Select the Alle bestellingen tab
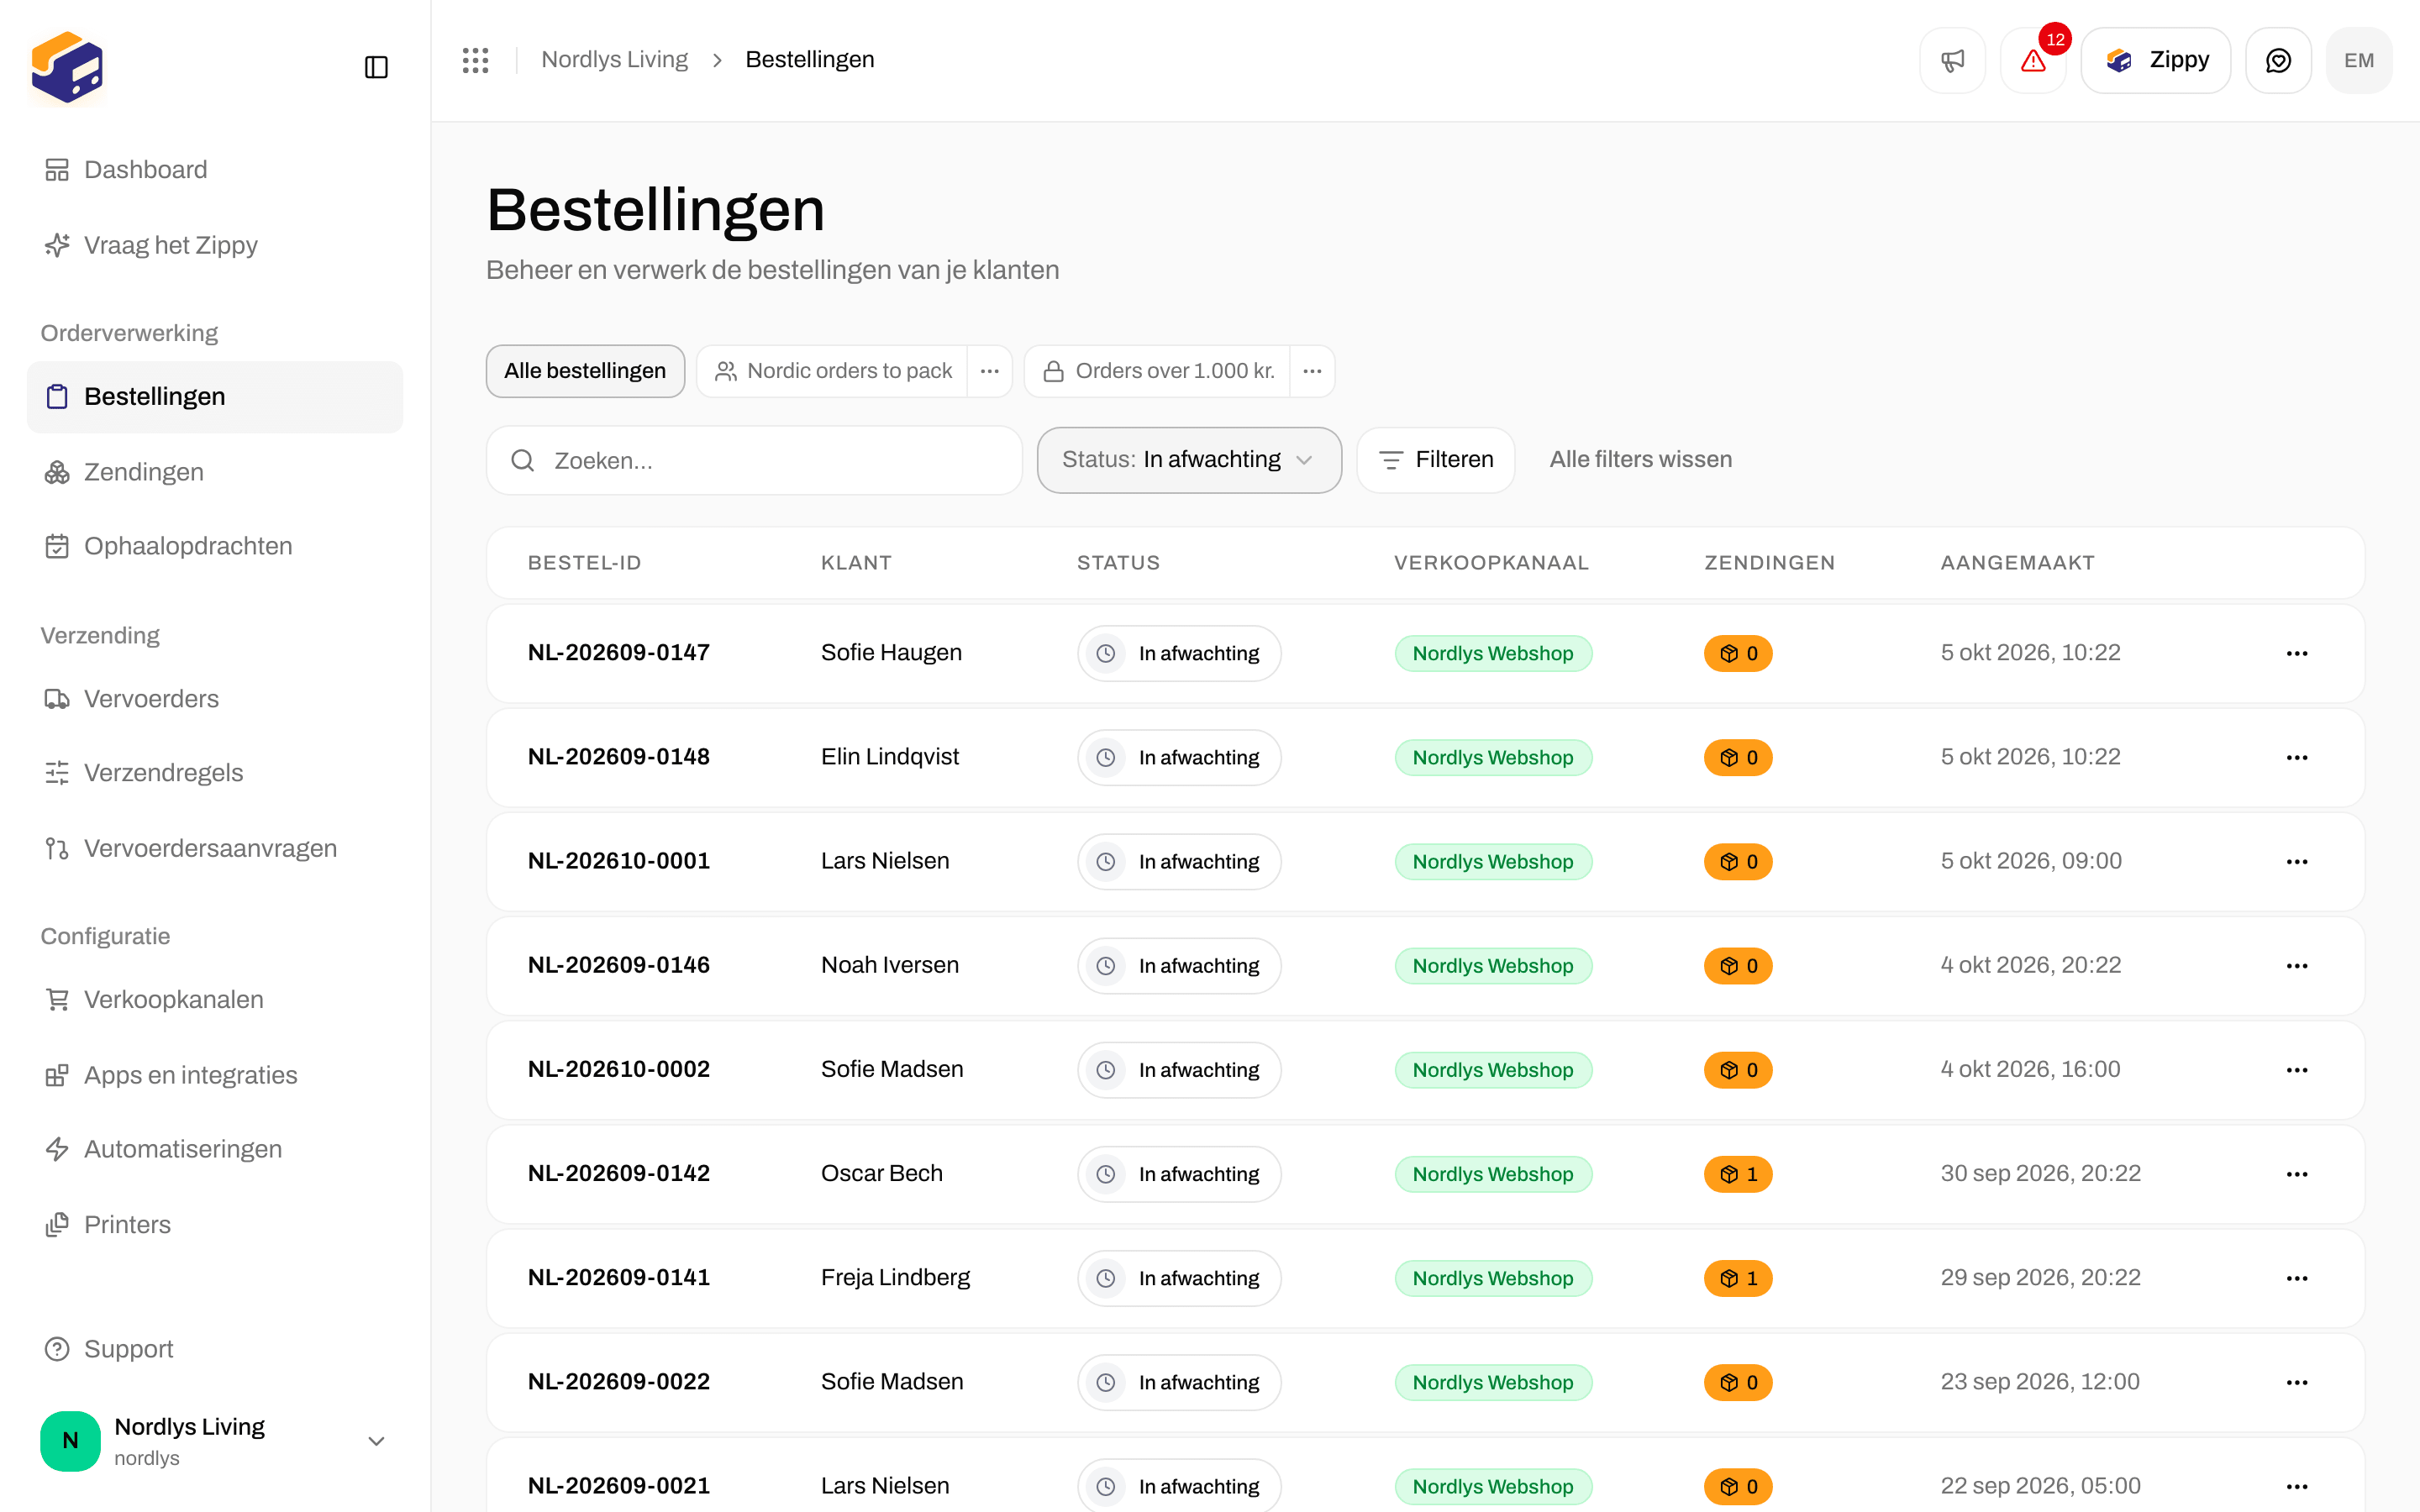This screenshot has height=1512, width=2420. [x=585, y=371]
